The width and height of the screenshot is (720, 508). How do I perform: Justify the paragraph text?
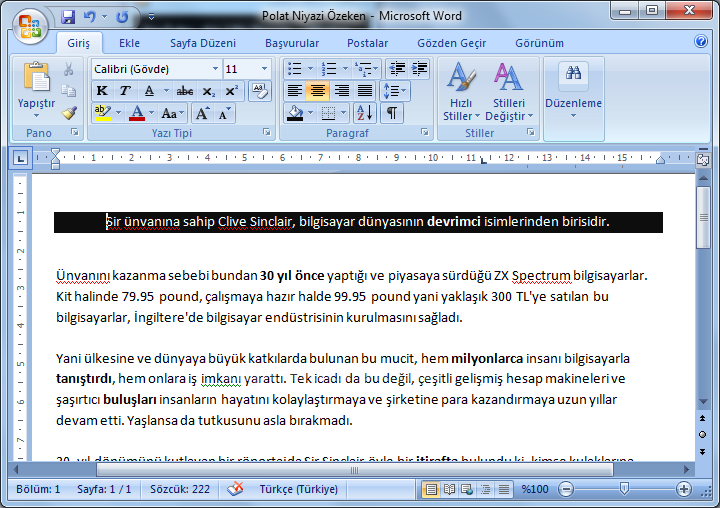[x=365, y=91]
